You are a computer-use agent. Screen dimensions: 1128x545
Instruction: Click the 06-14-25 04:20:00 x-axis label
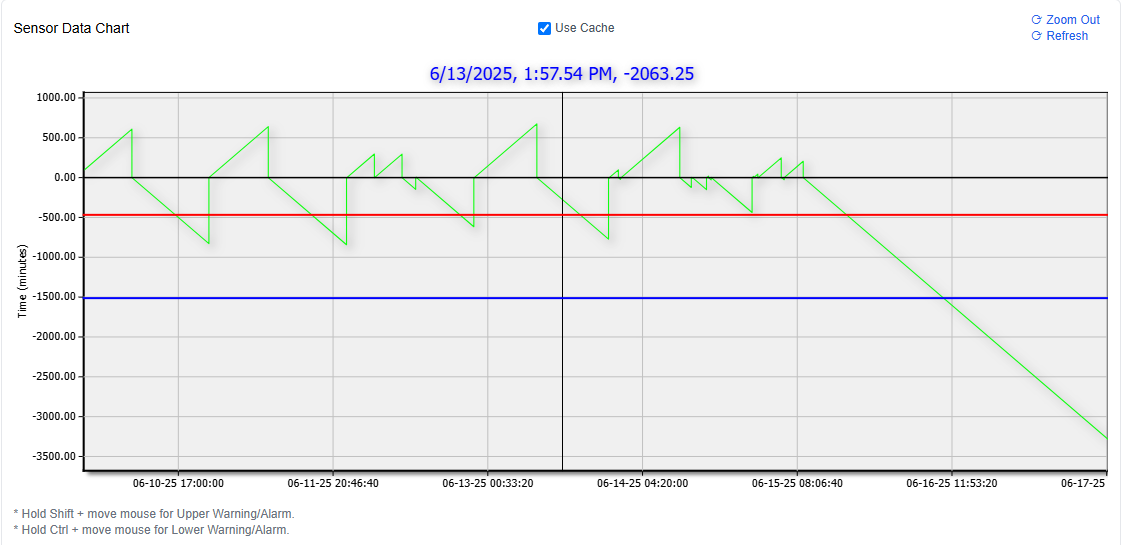pyautogui.click(x=642, y=483)
